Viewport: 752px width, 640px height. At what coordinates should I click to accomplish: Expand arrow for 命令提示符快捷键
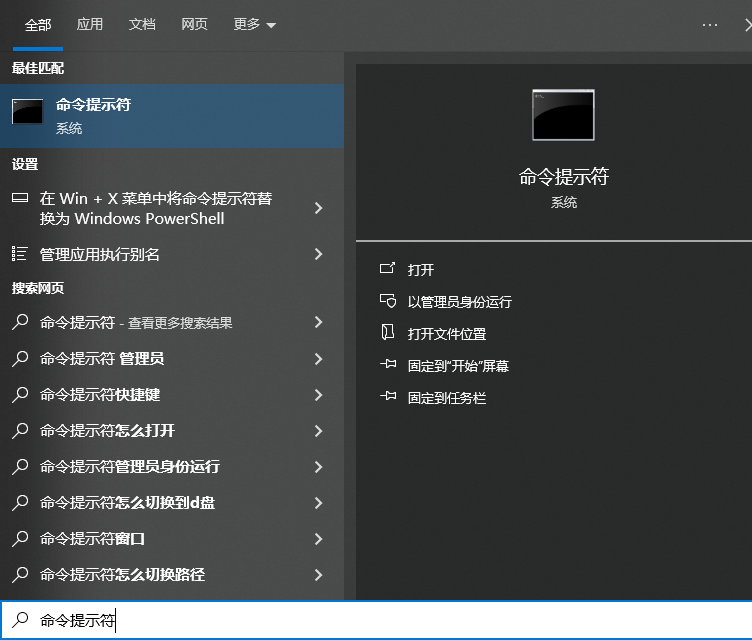[318, 395]
